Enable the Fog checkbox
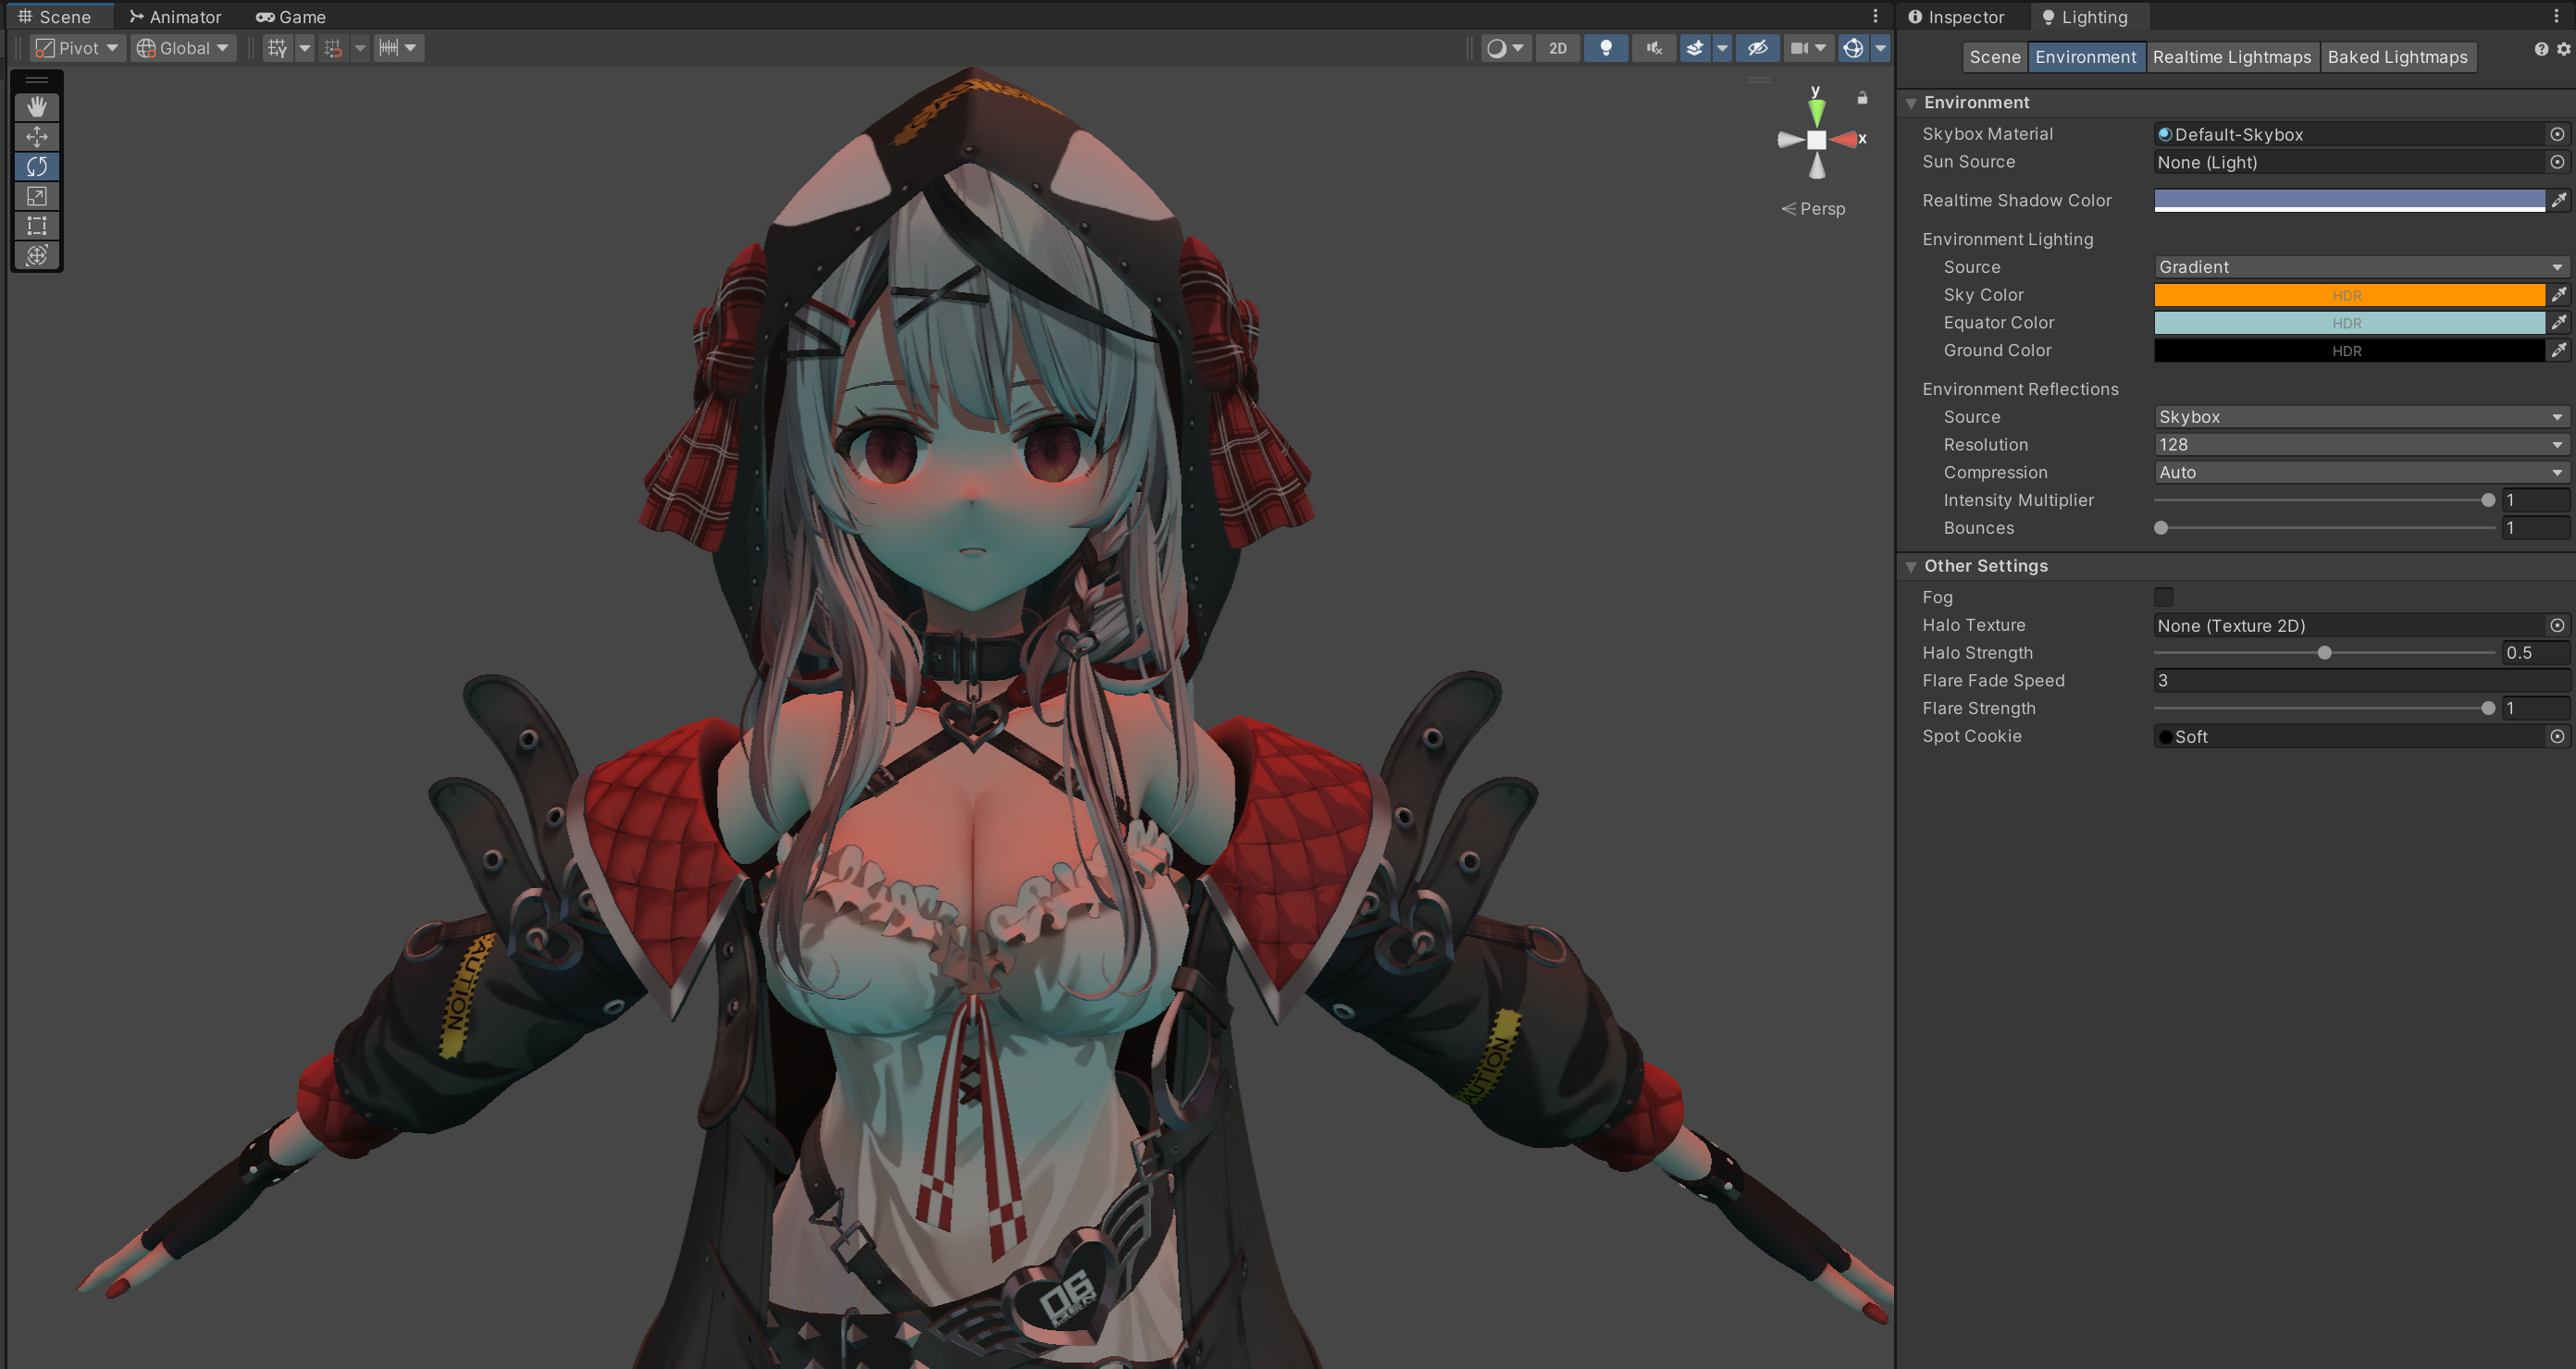2576x1369 pixels. tap(2163, 597)
